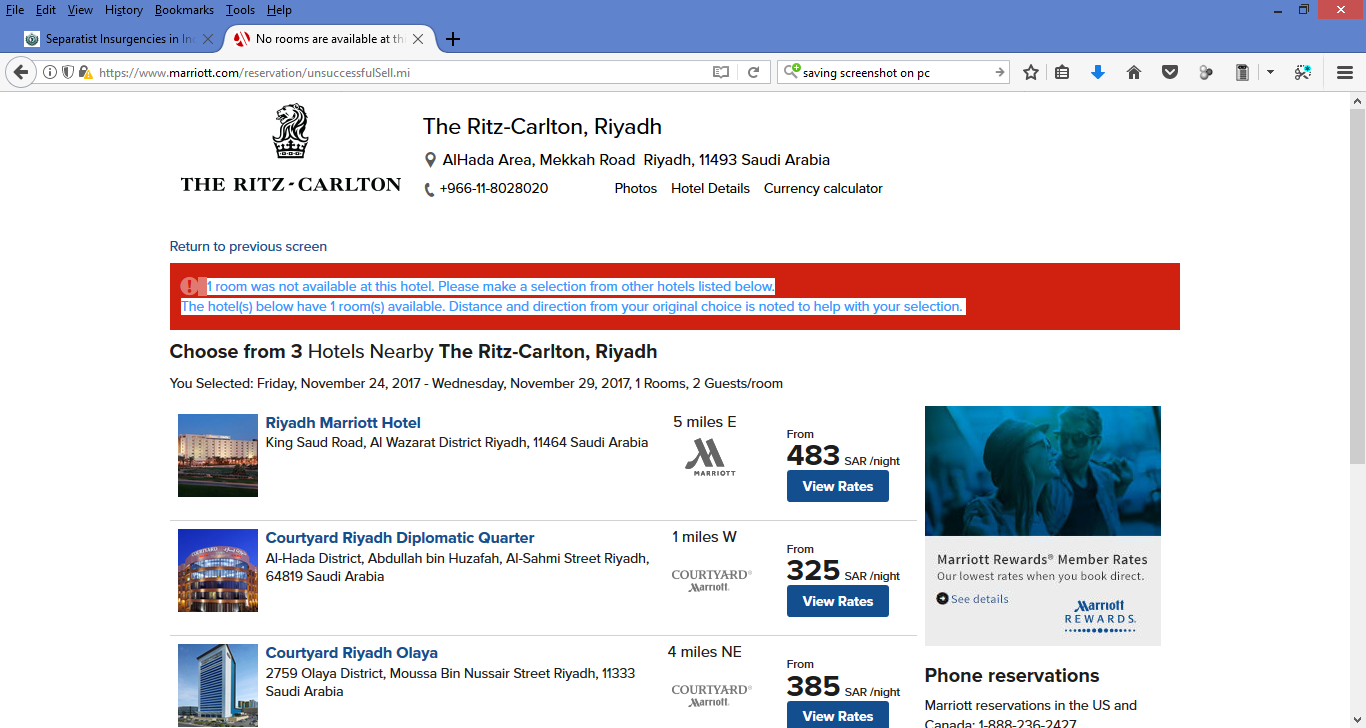Screen dimensions: 1366x728
Task: Go to the browser Home page icon
Action: pos(1133,72)
